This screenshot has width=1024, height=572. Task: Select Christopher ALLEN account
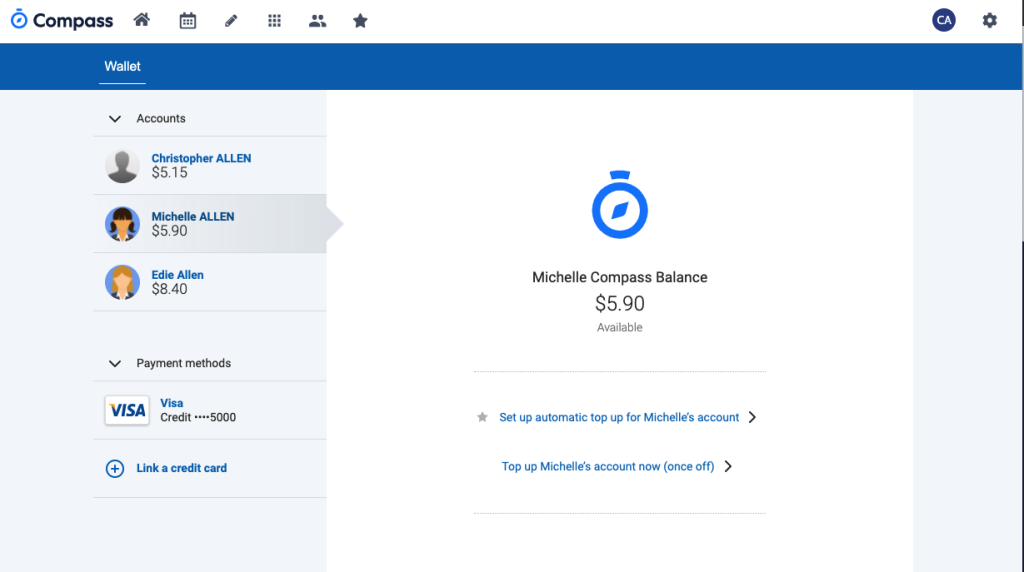click(210, 165)
